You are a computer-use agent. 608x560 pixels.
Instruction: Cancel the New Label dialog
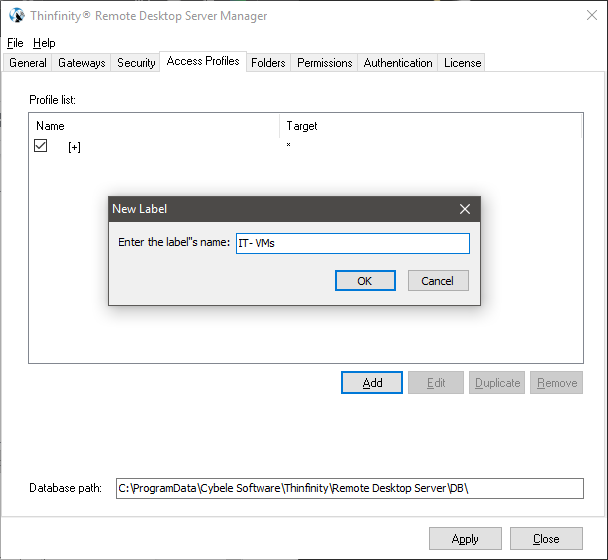point(438,280)
